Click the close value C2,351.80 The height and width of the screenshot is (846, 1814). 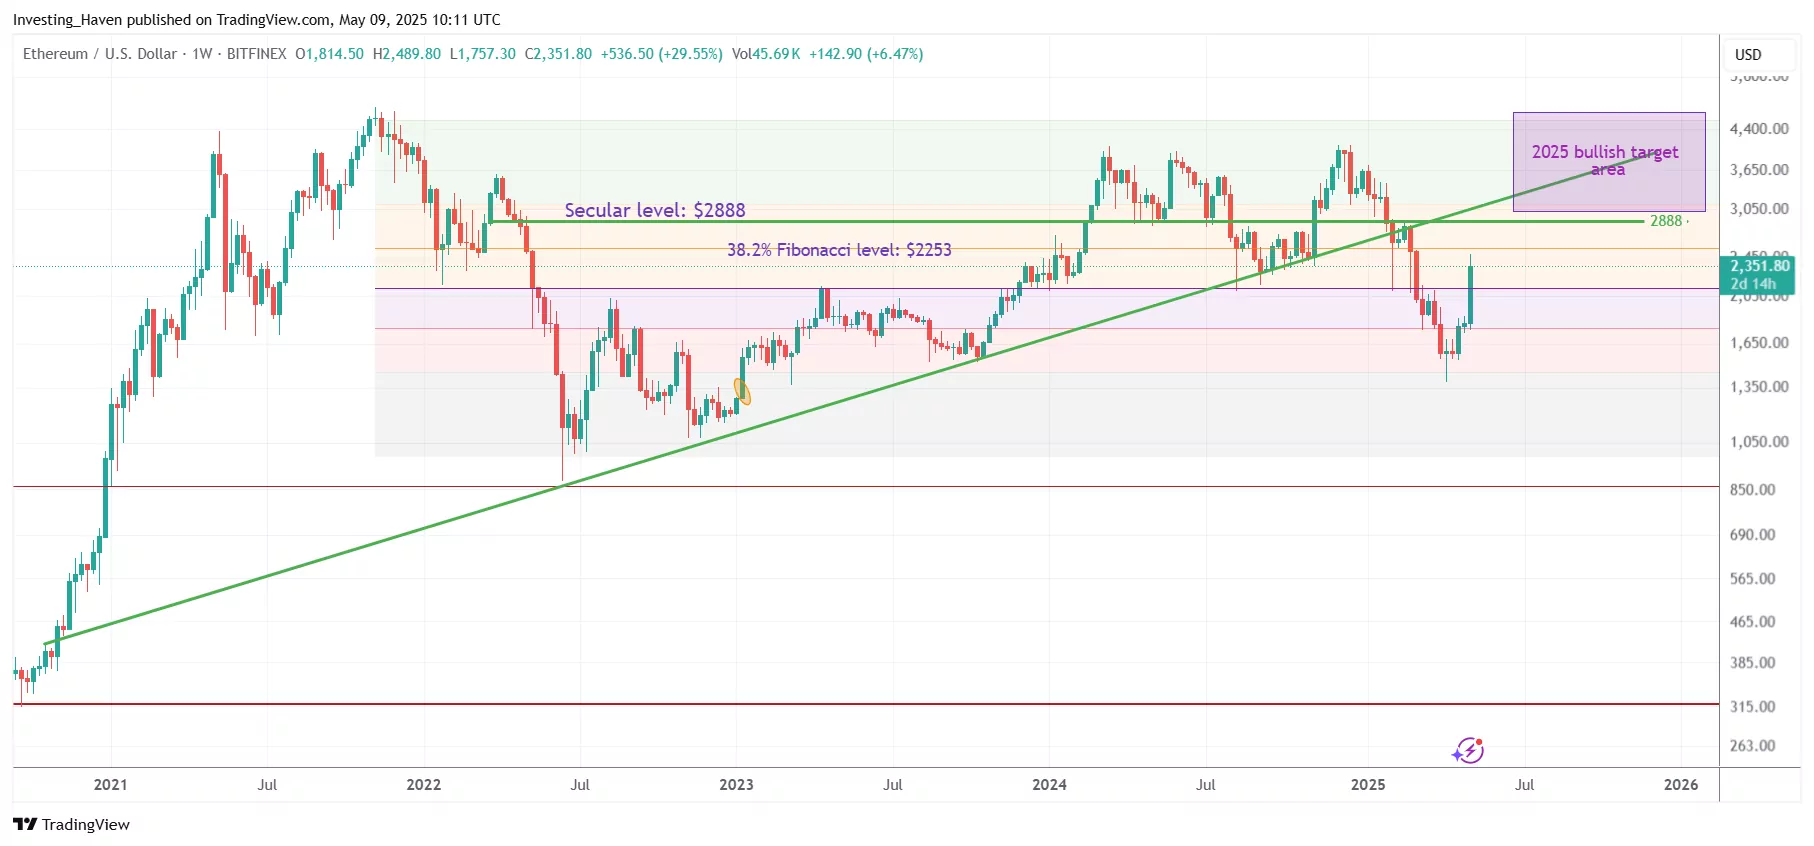[558, 54]
